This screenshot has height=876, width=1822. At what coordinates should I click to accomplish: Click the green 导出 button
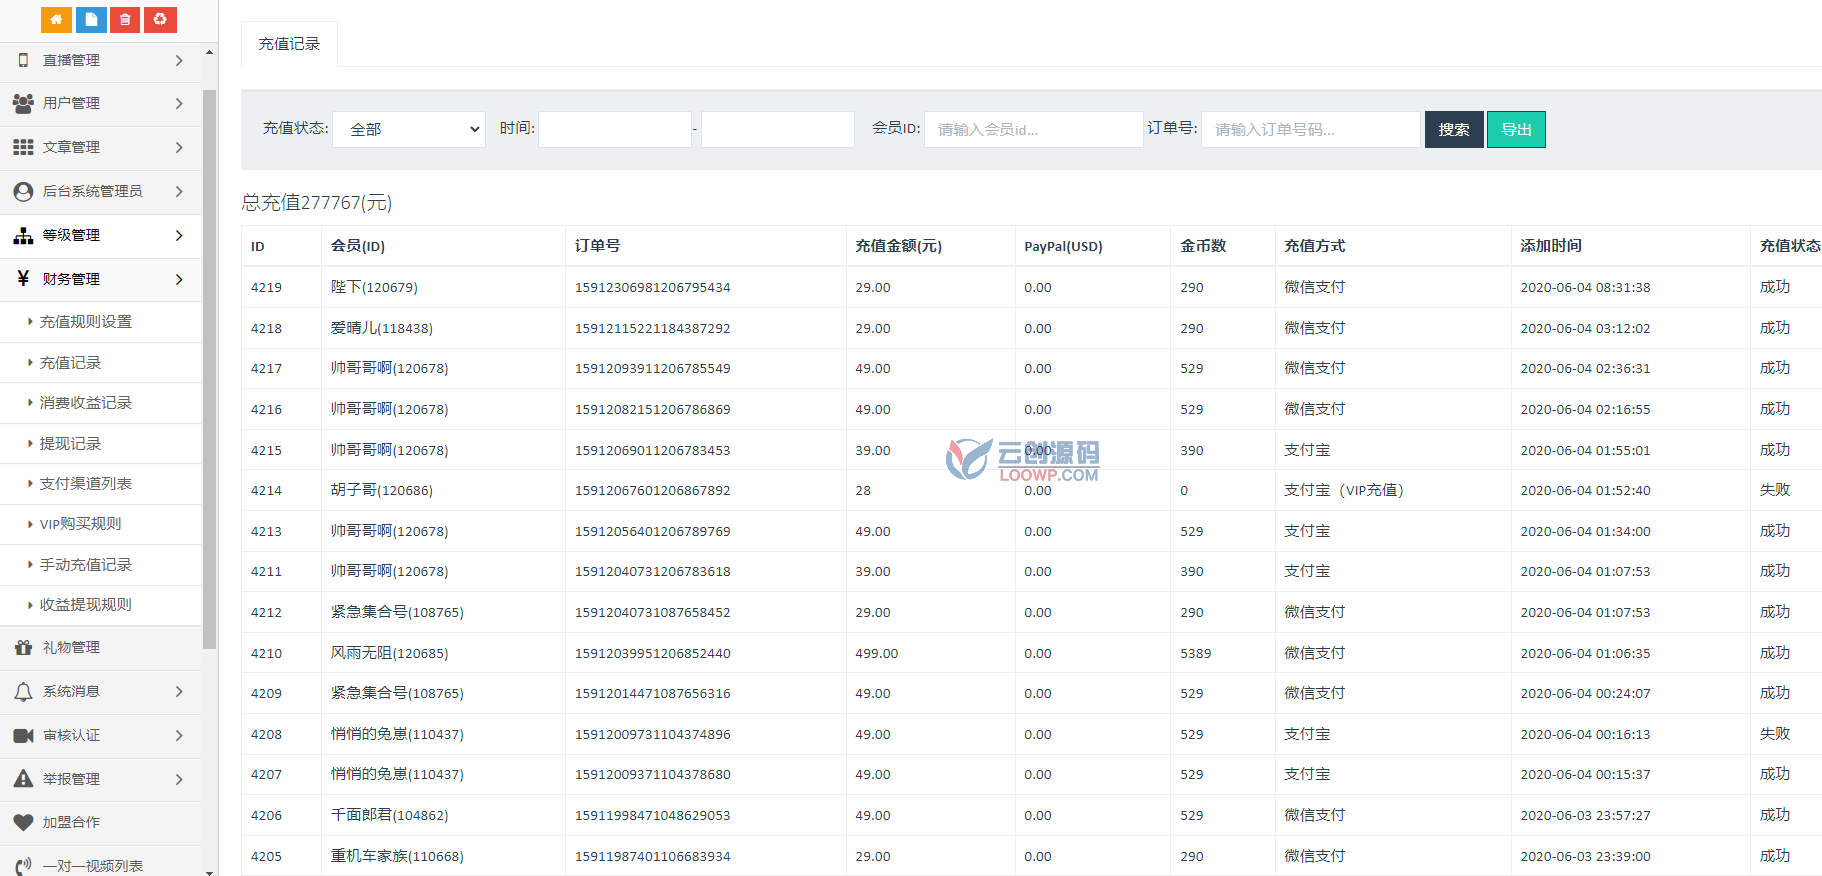pyautogui.click(x=1516, y=129)
